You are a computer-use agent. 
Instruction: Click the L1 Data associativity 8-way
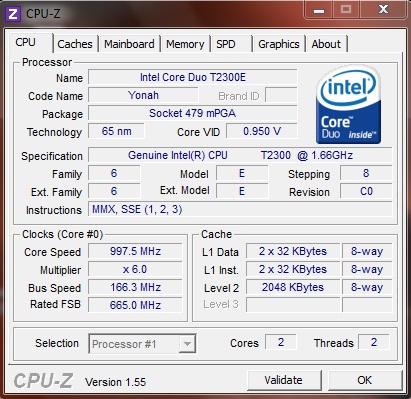click(367, 251)
